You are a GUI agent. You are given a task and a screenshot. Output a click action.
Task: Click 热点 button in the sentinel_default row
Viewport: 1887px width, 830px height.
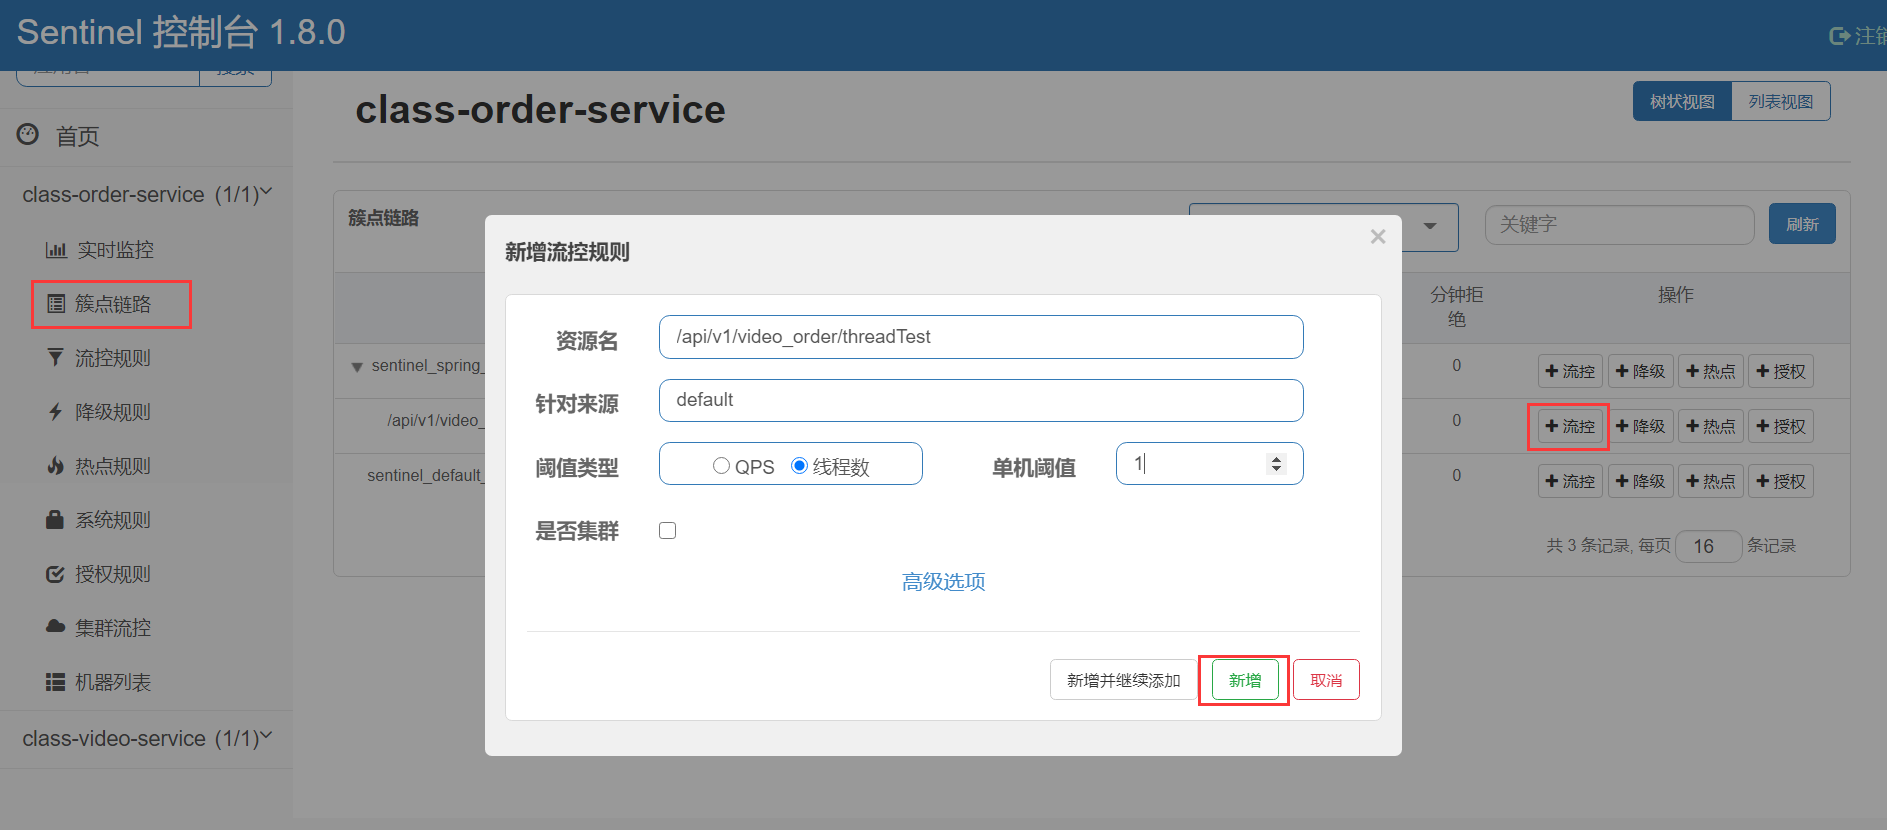pos(1710,481)
